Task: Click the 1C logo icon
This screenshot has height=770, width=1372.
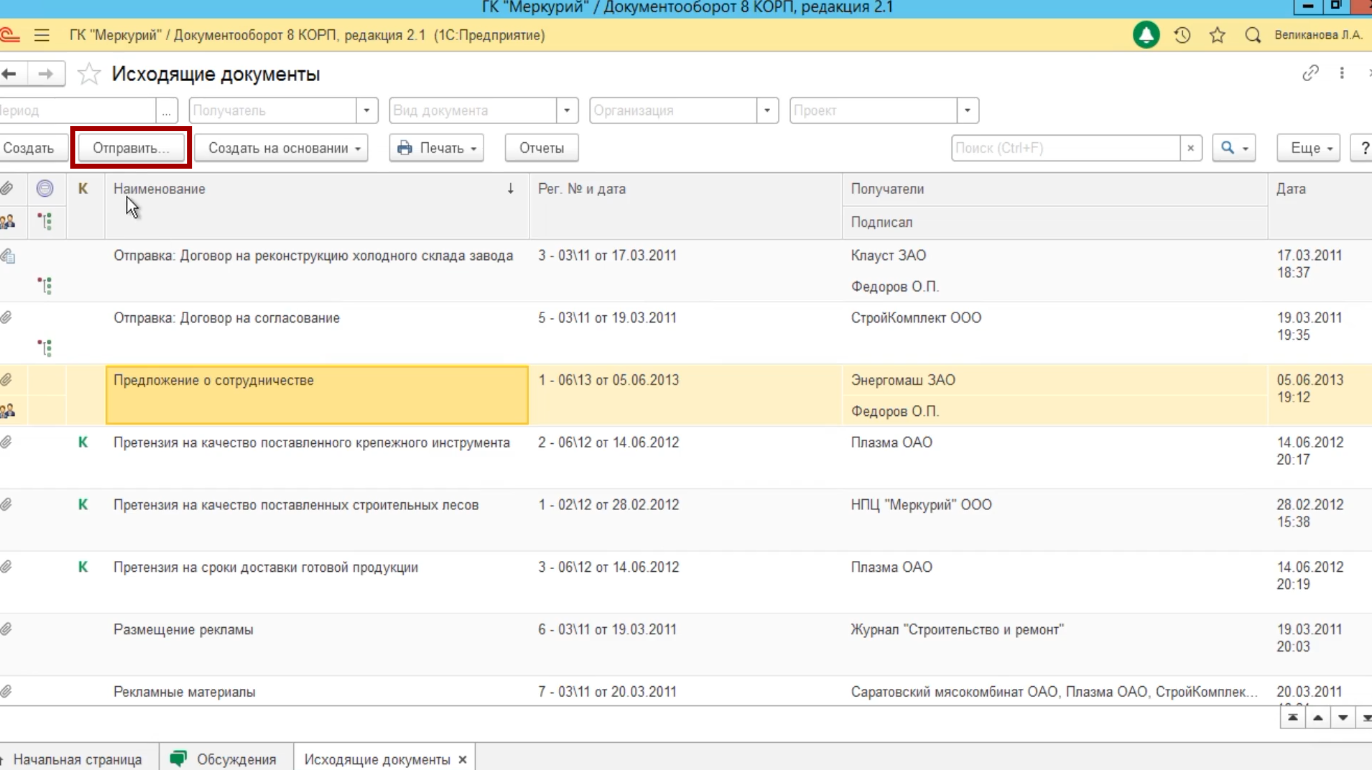Action: (x=9, y=35)
